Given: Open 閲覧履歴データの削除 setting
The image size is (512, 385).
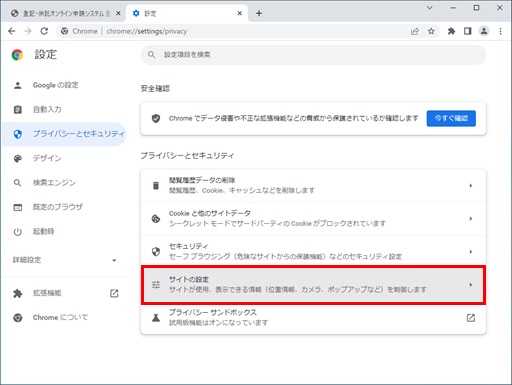Looking at the screenshot, I should click(313, 185).
